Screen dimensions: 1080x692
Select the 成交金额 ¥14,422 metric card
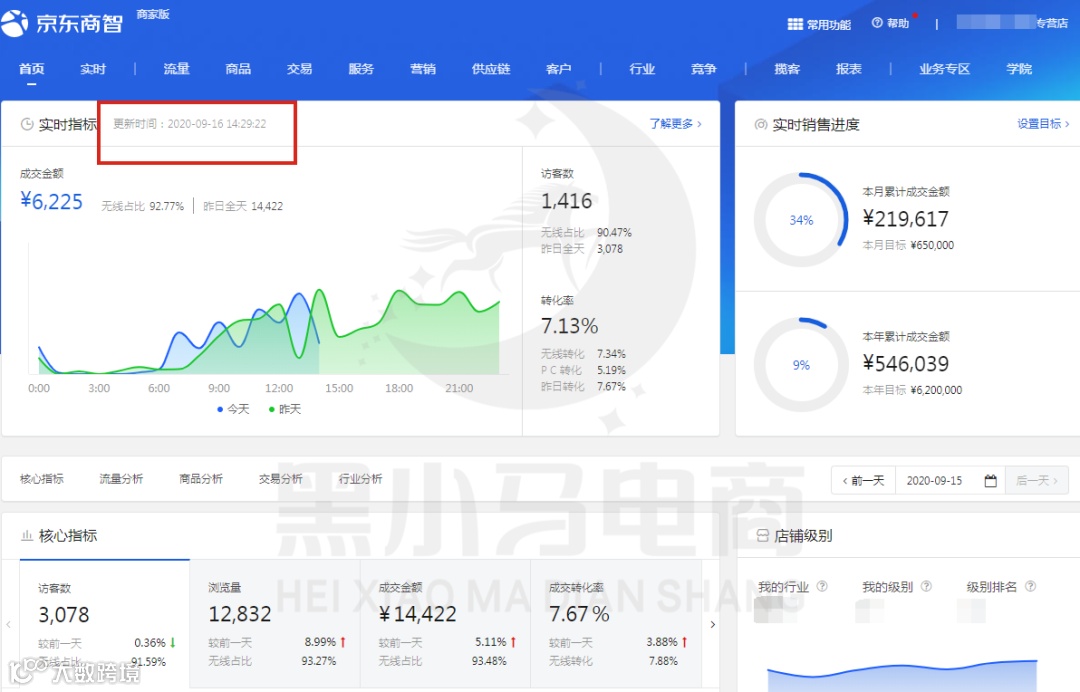[x=445, y=625]
